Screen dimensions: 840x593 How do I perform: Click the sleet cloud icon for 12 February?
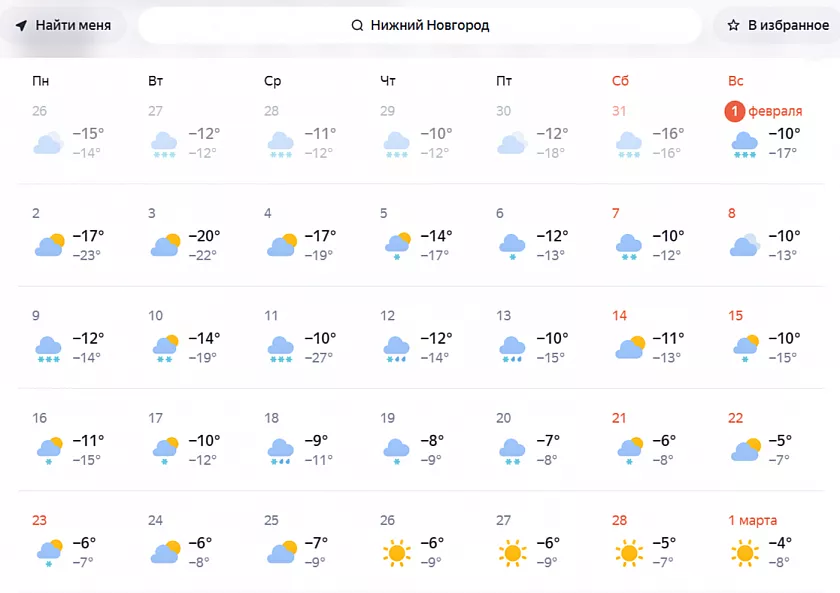pos(397,347)
